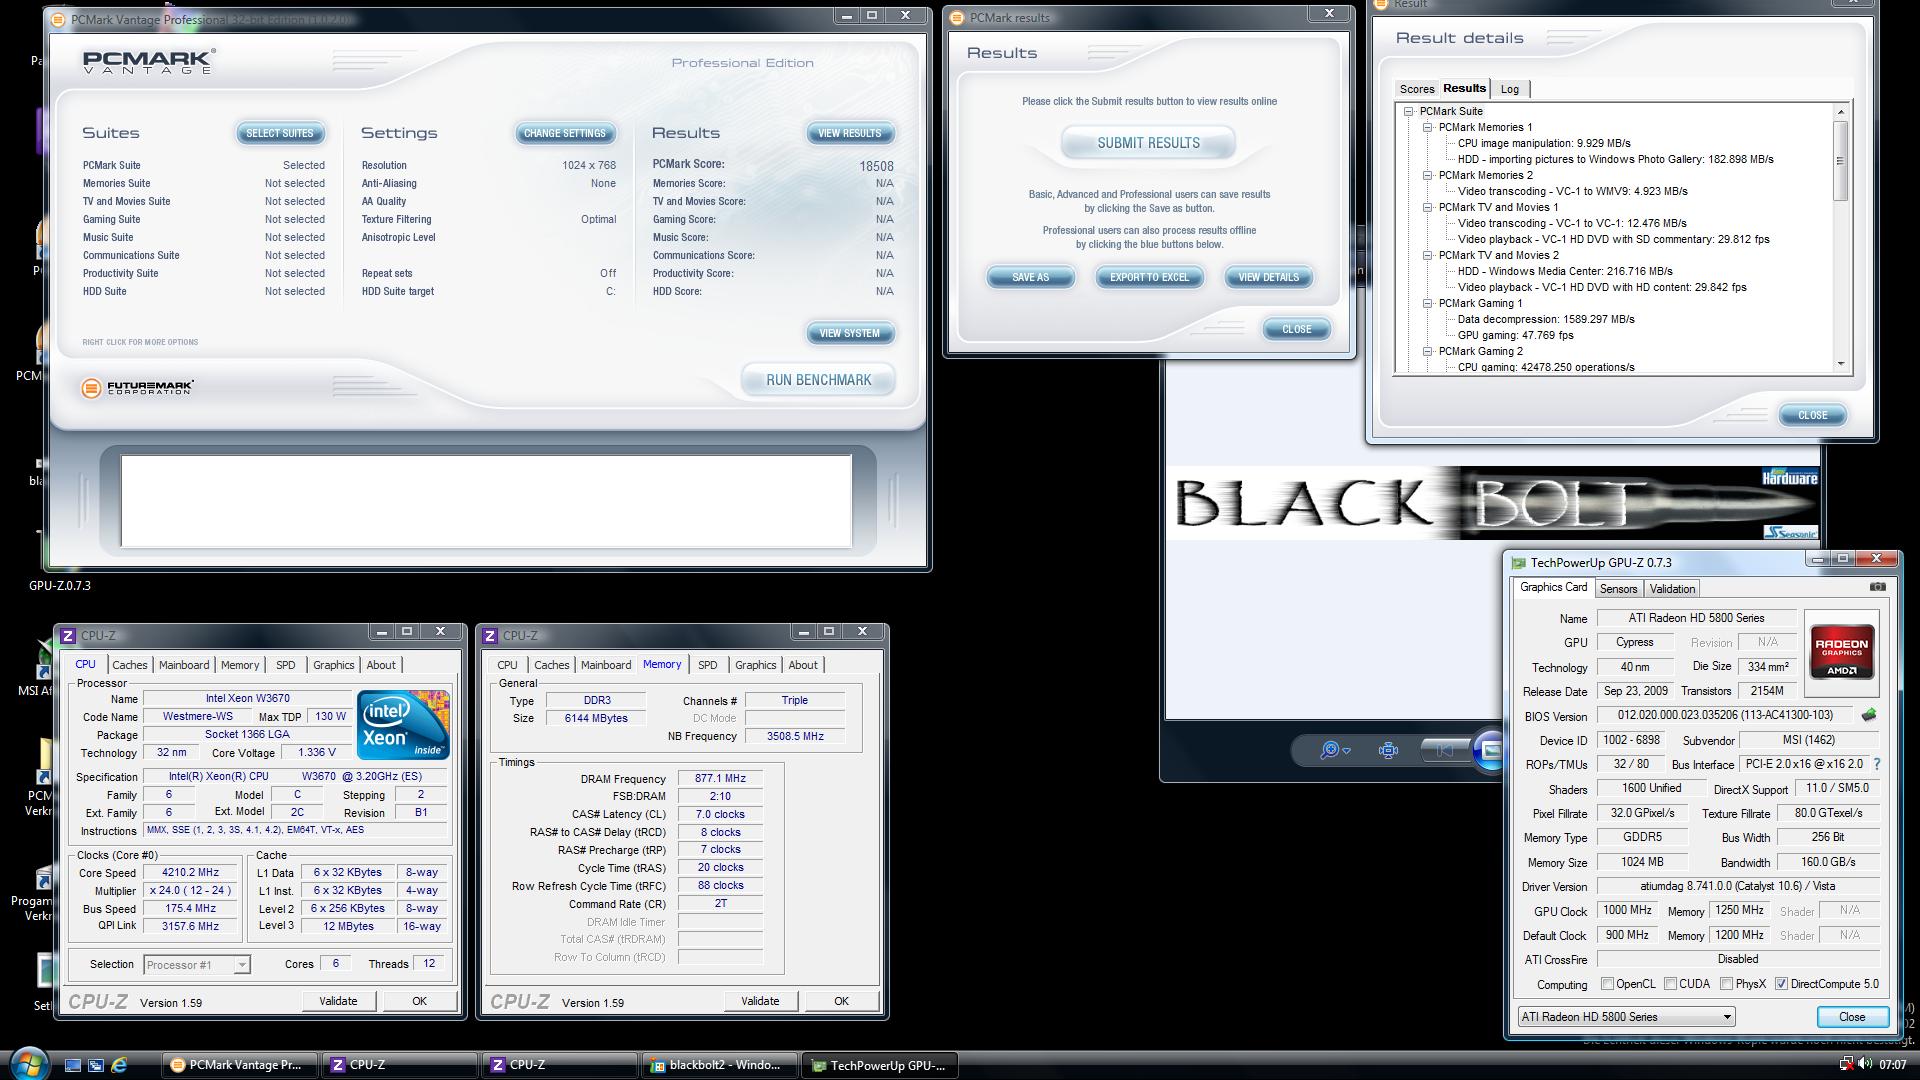Click the Bus Interface question mark icon

(1876, 764)
